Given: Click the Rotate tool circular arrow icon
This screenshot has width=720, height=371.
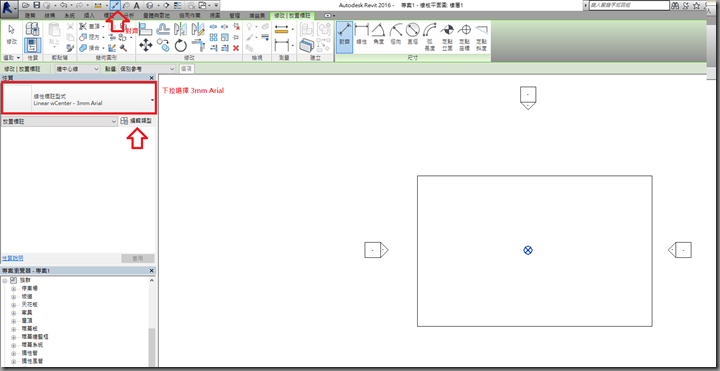Looking at the screenshot, I should click(181, 46).
